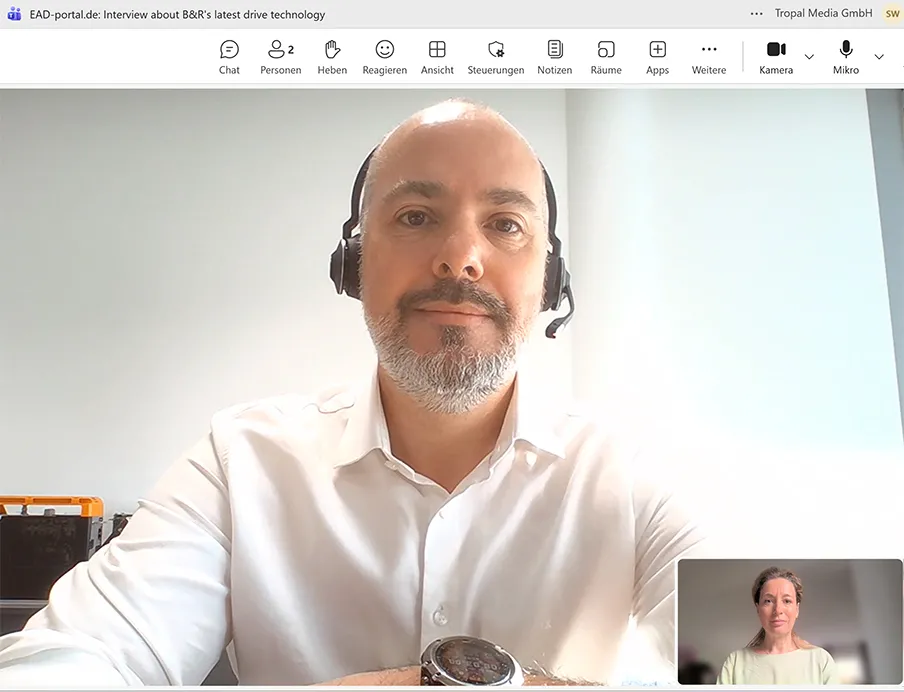The width and height of the screenshot is (904, 692).
Task: Open the Apps panel
Action: point(657,55)
